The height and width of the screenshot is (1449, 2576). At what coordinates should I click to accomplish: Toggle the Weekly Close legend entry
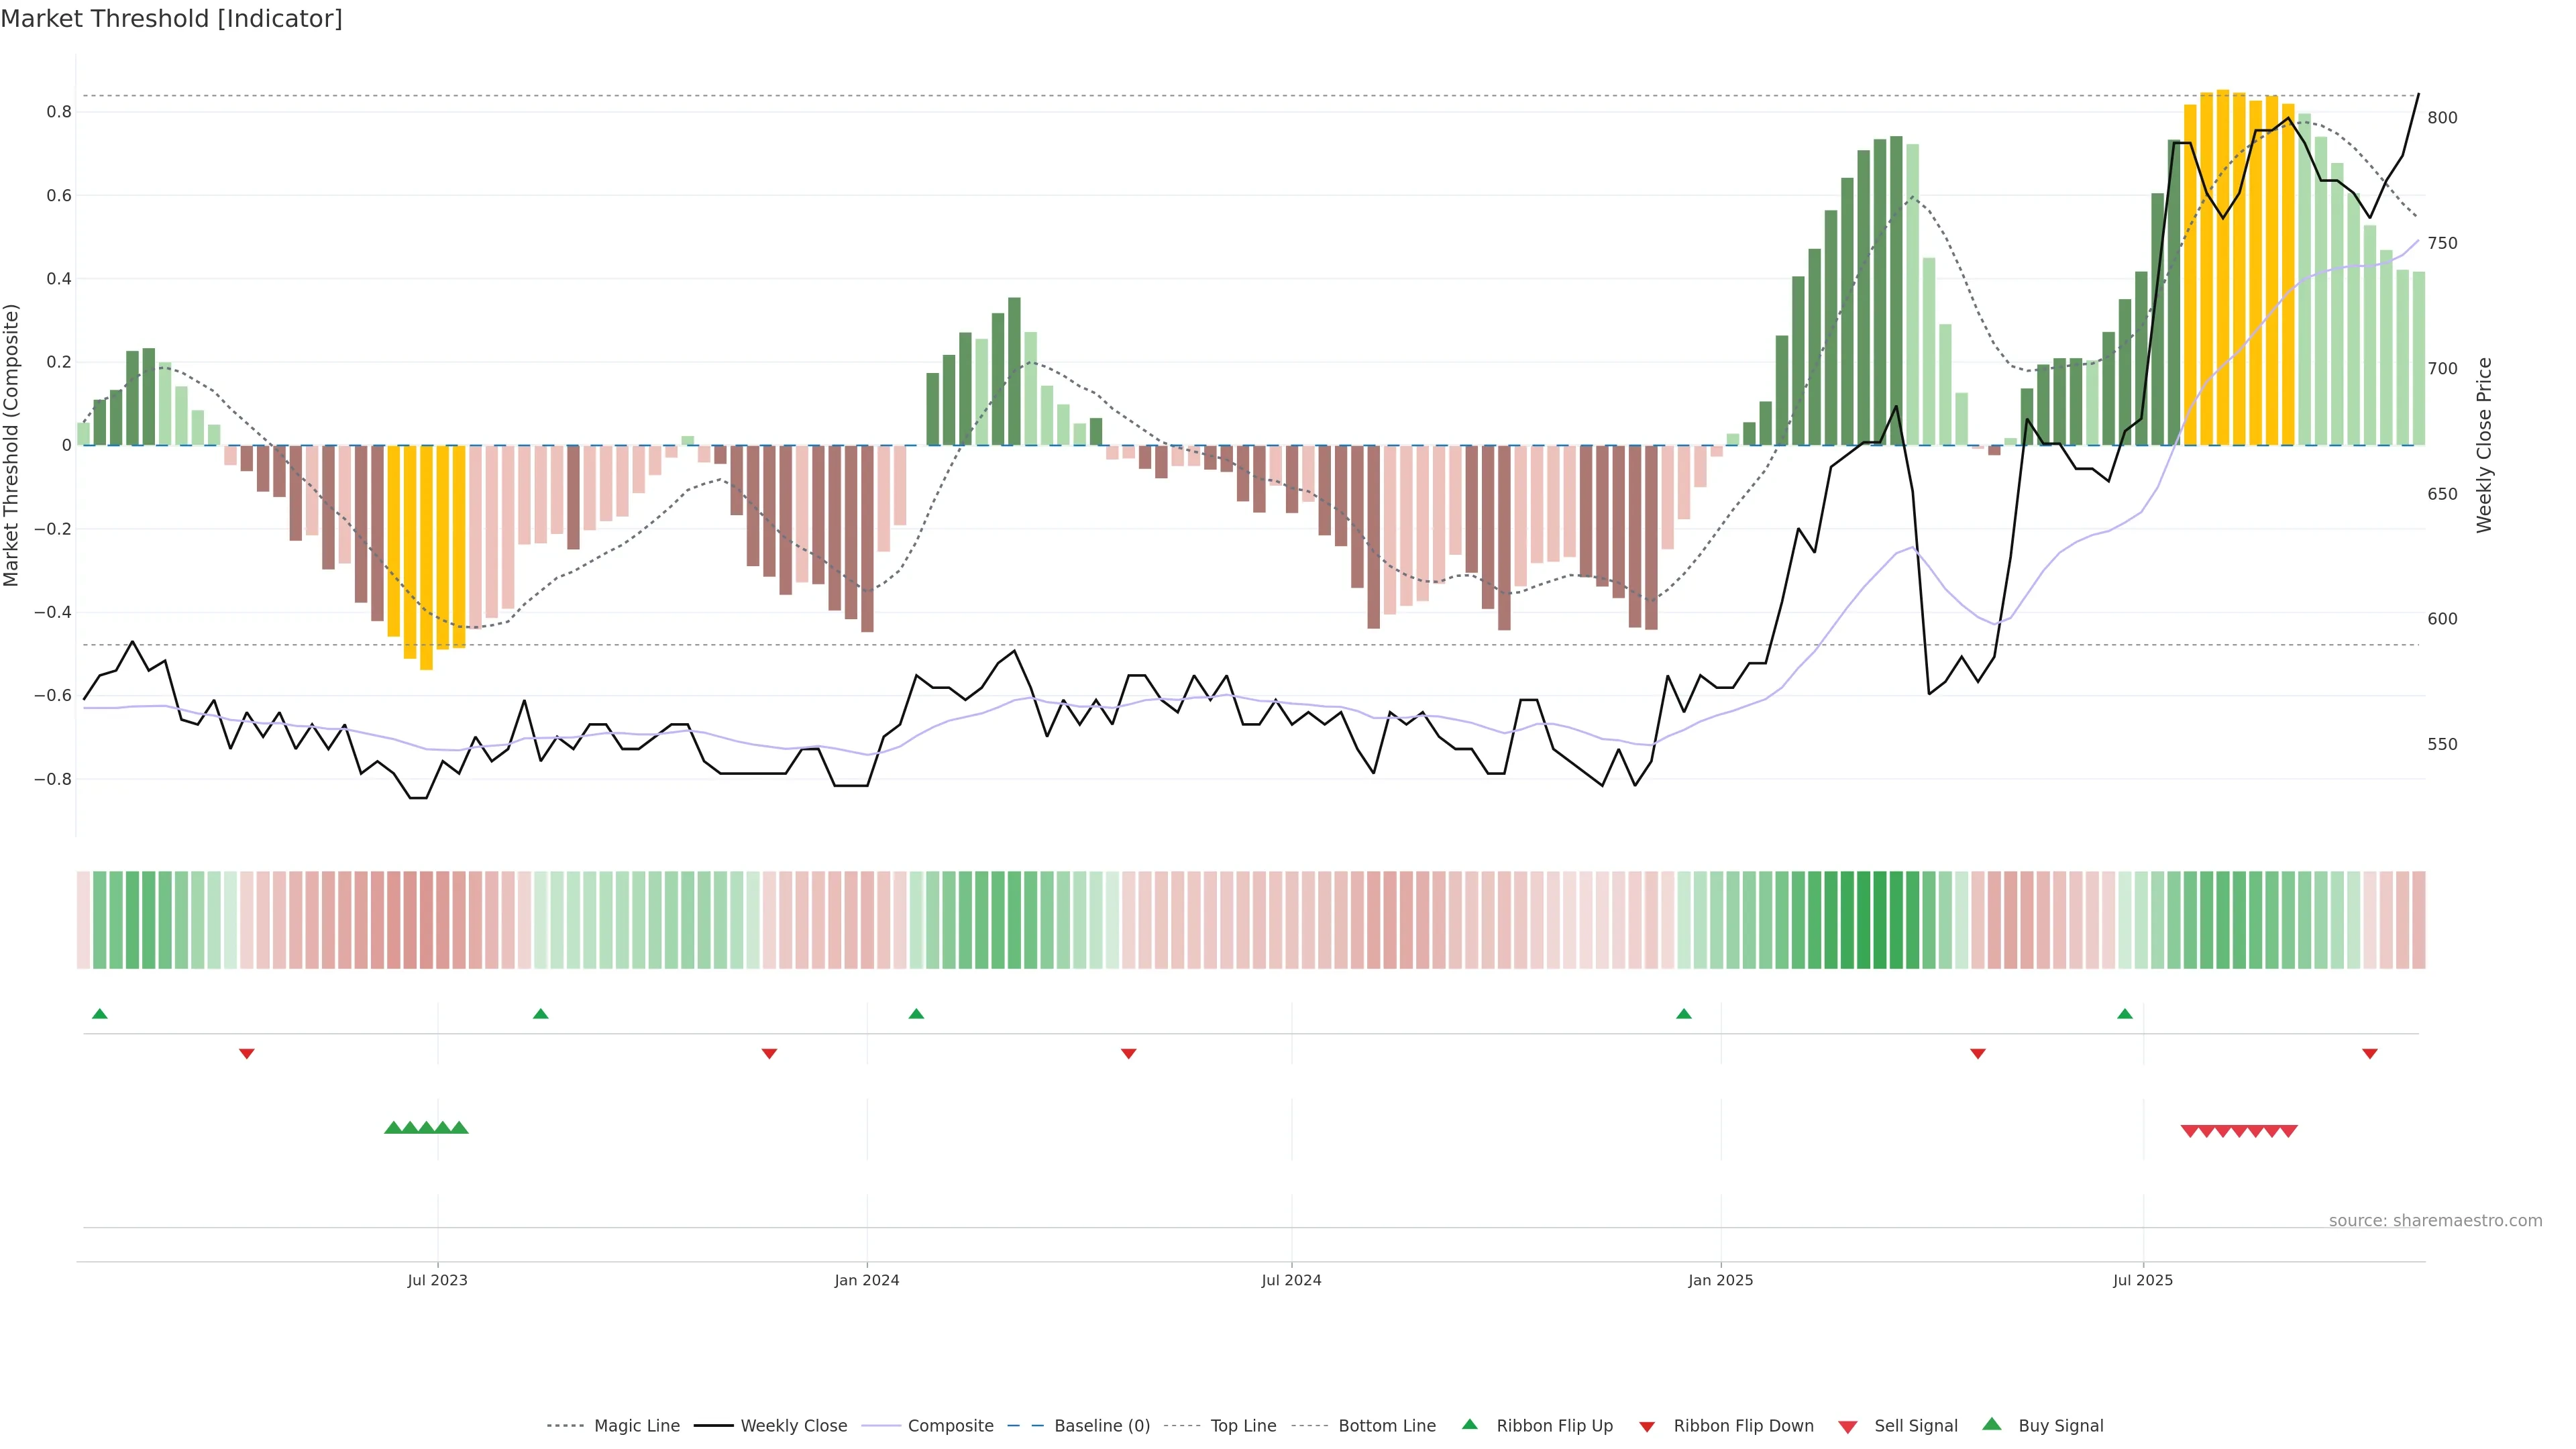point(793,1426)
